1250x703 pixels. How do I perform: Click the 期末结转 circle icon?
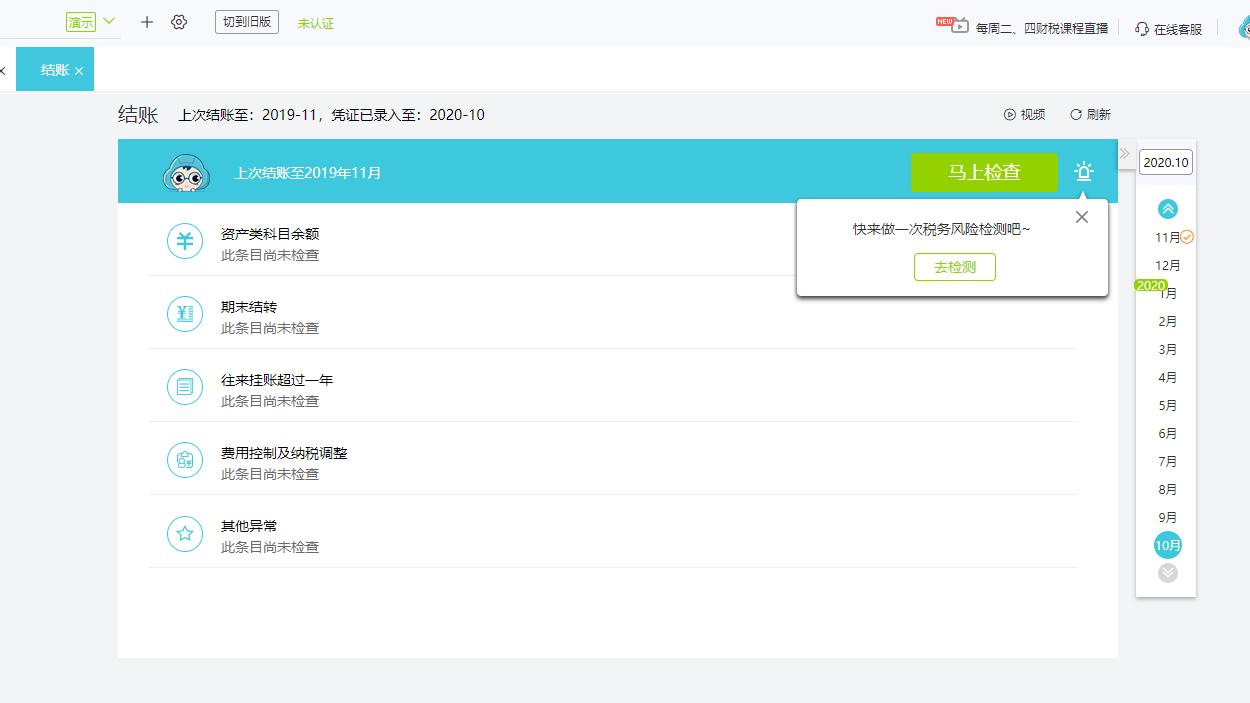(x=184, y=314)
